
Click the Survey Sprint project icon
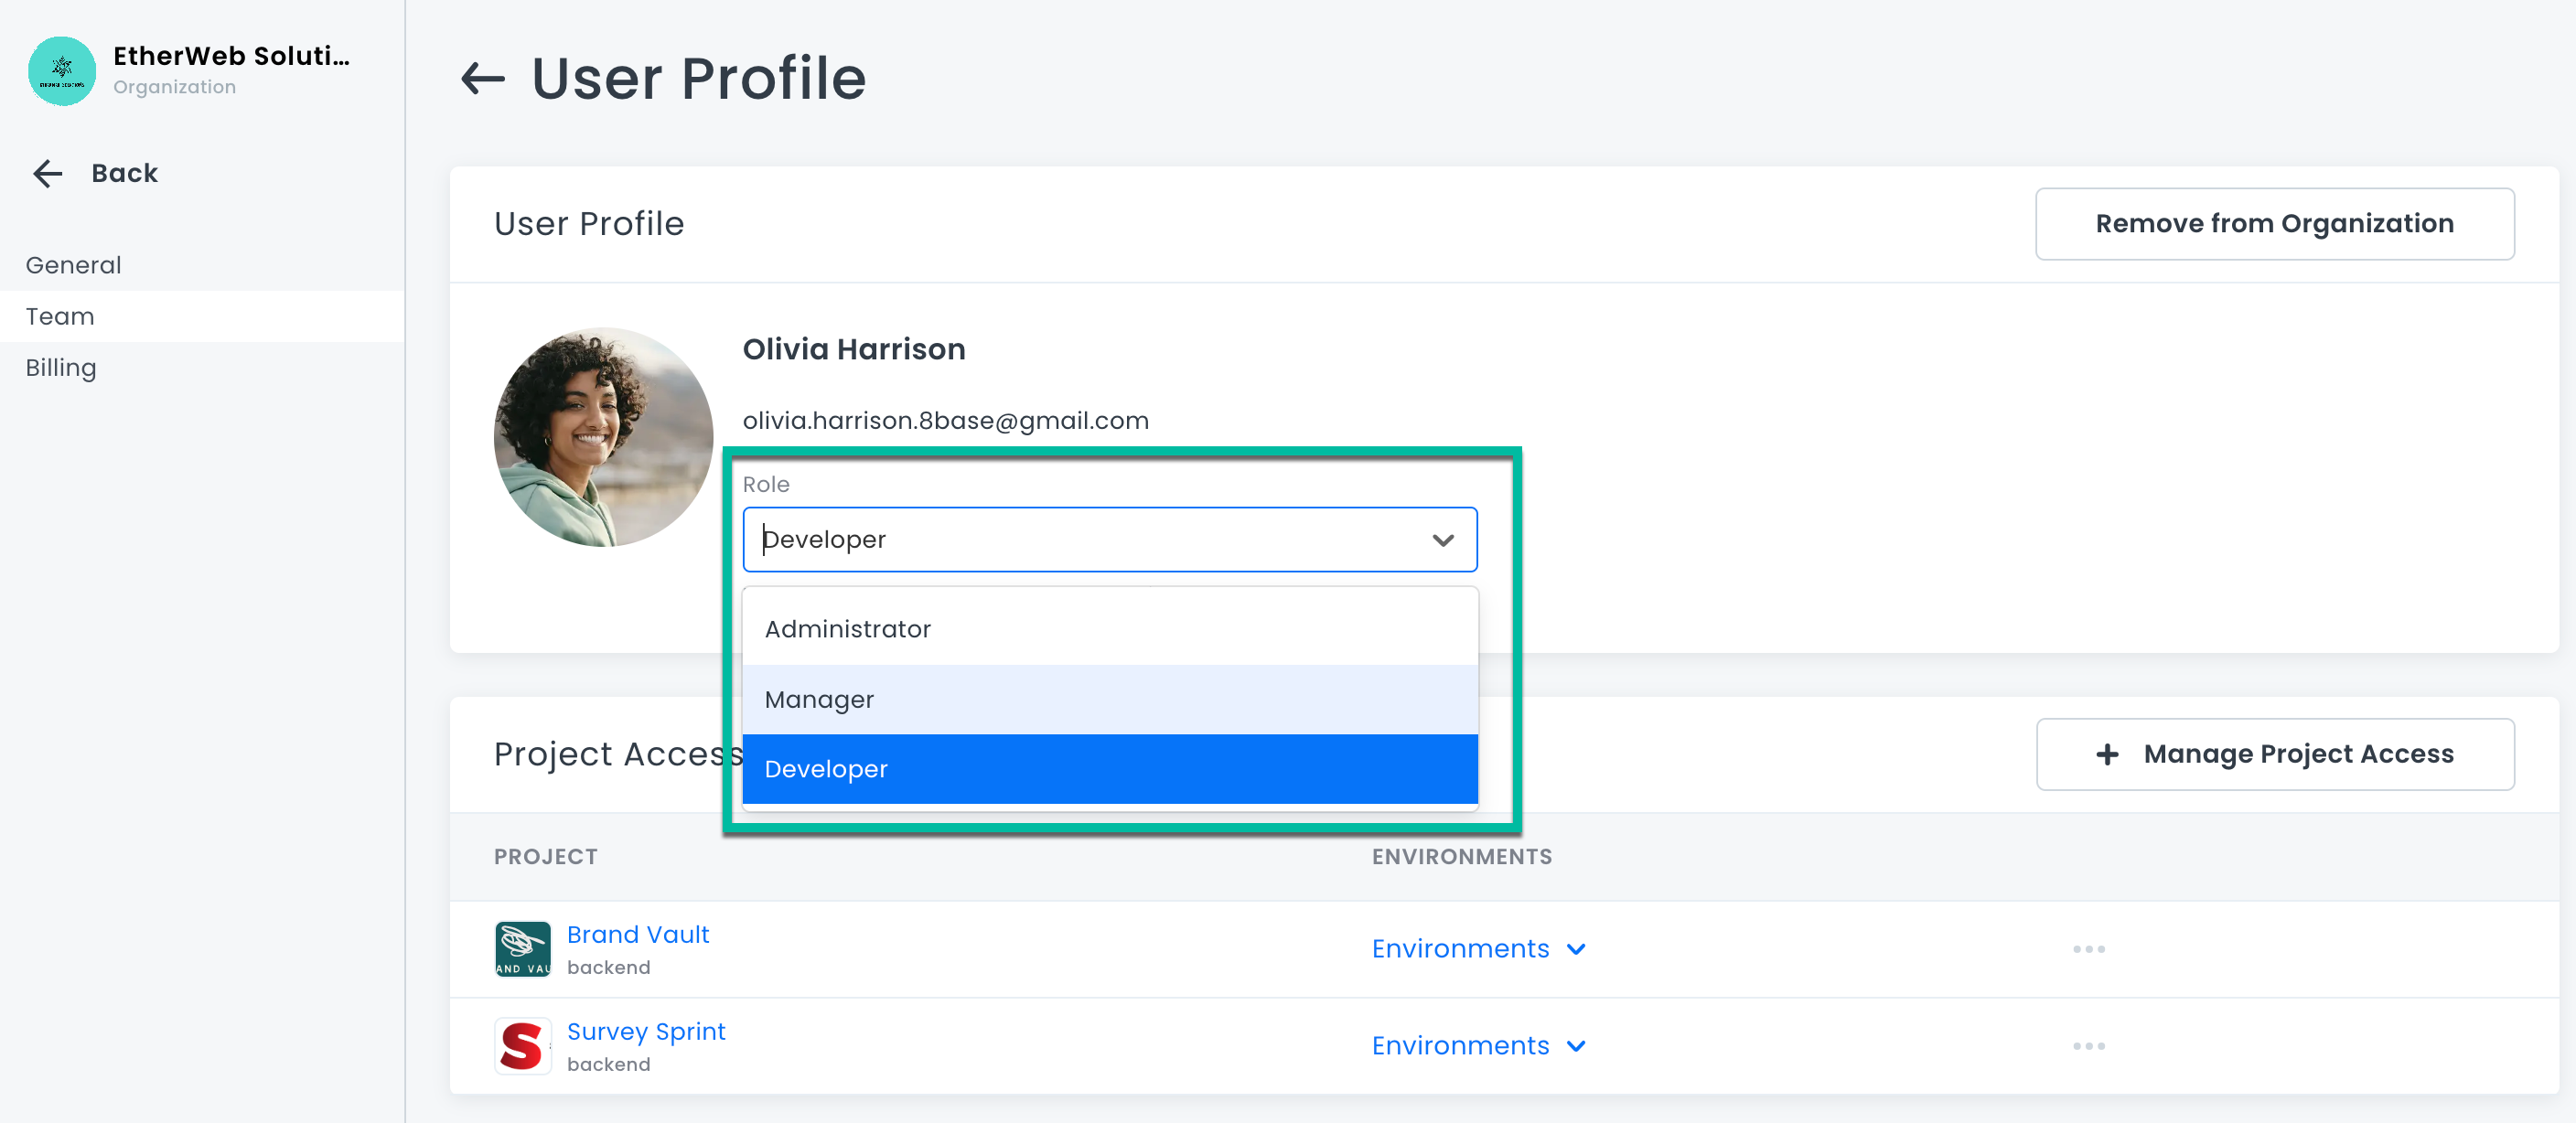point(522,1045)
